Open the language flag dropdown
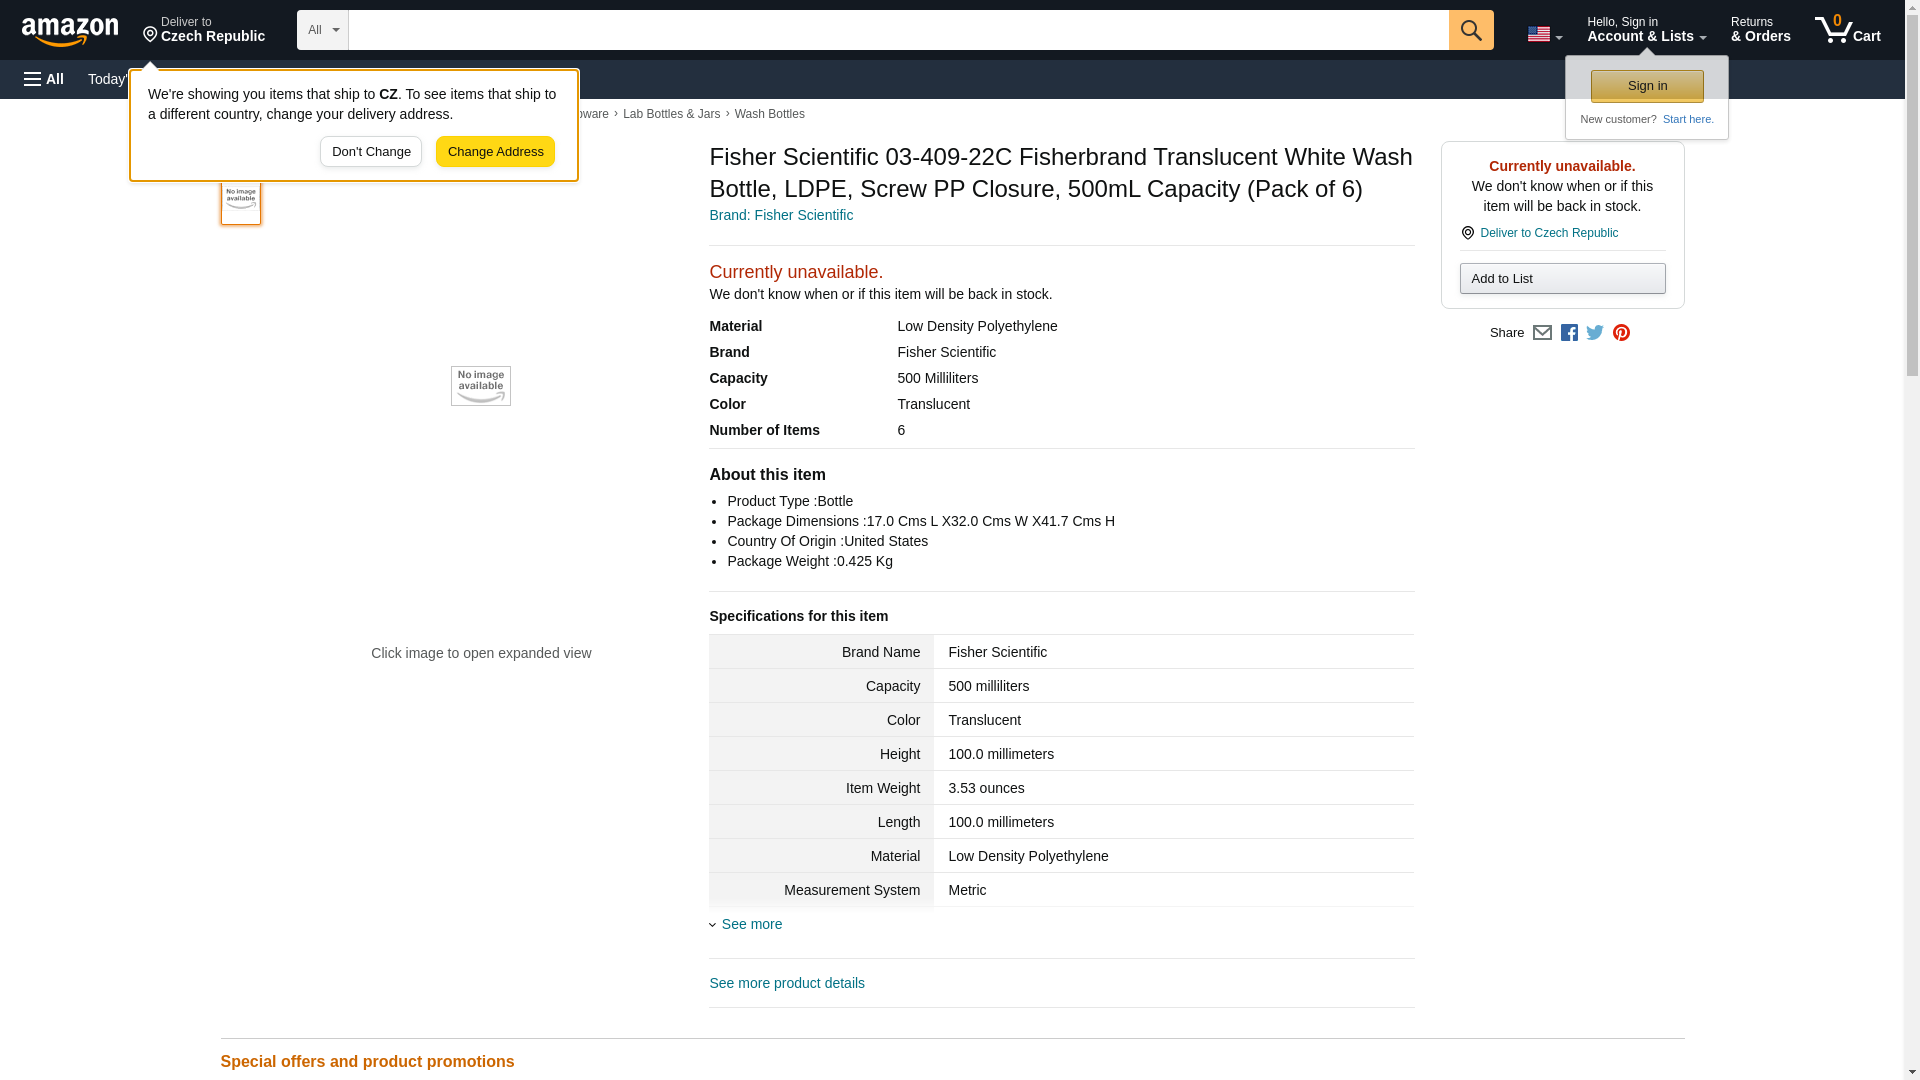1920x1080 pixels. 1544,34
